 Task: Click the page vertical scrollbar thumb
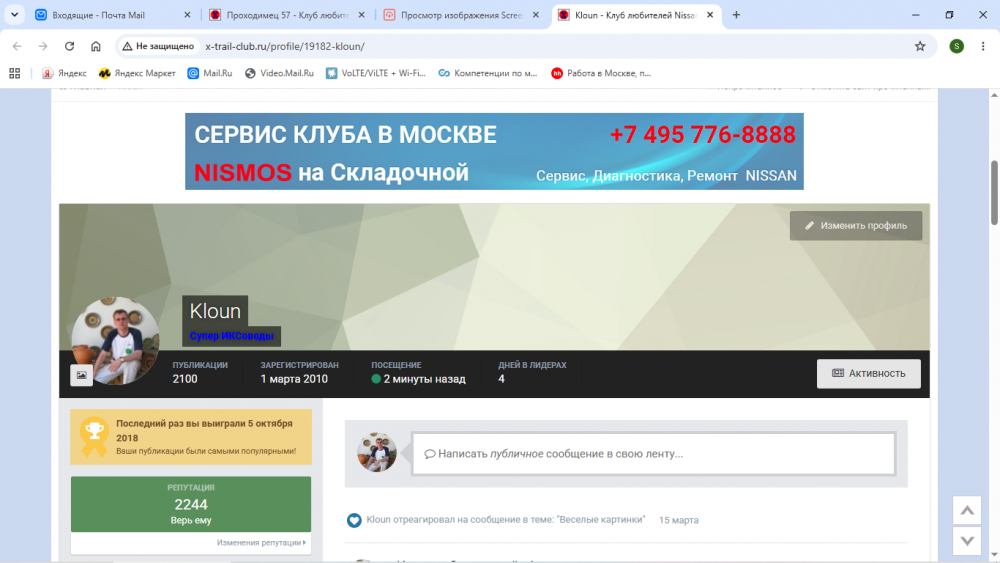(994, 193)
